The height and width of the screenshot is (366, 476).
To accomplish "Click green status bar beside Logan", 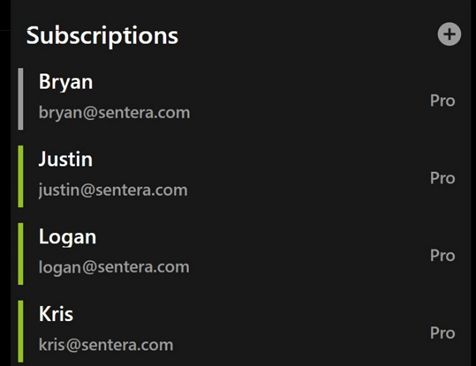I will point(21,254).
